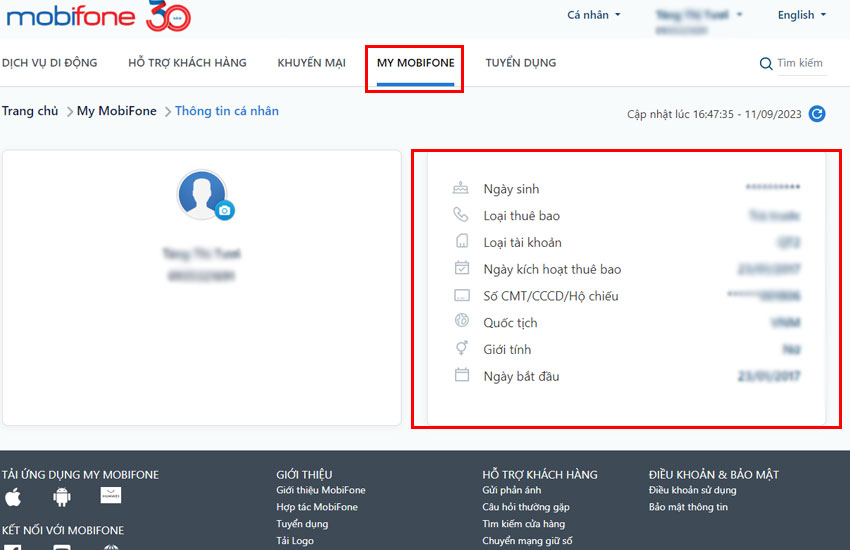850x550 pixels.
Task: Open the English language dropdown
Action: (802, 15)
